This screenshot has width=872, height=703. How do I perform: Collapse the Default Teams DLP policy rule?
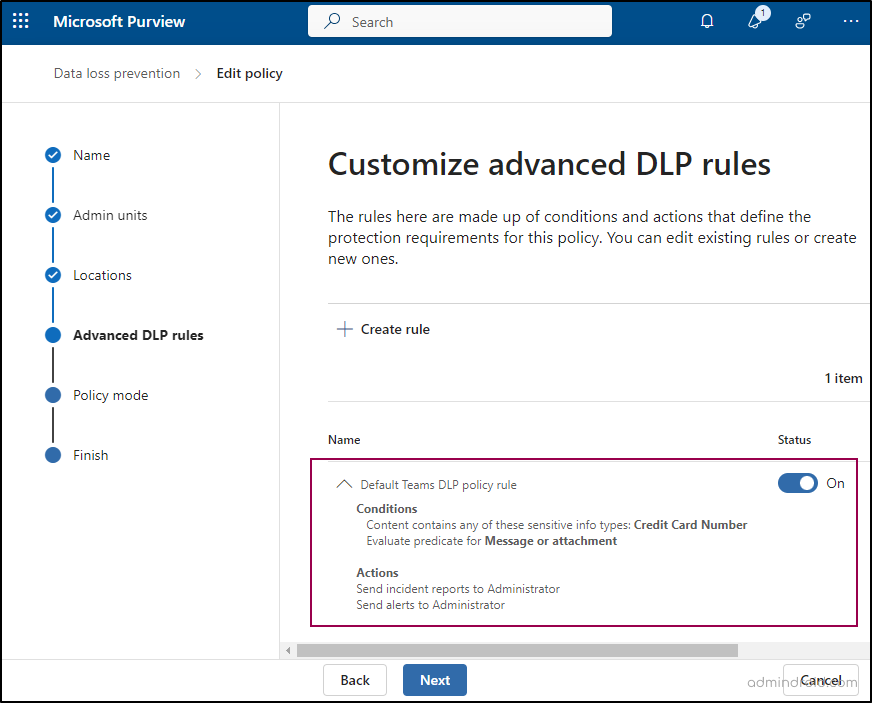(344, 484)
